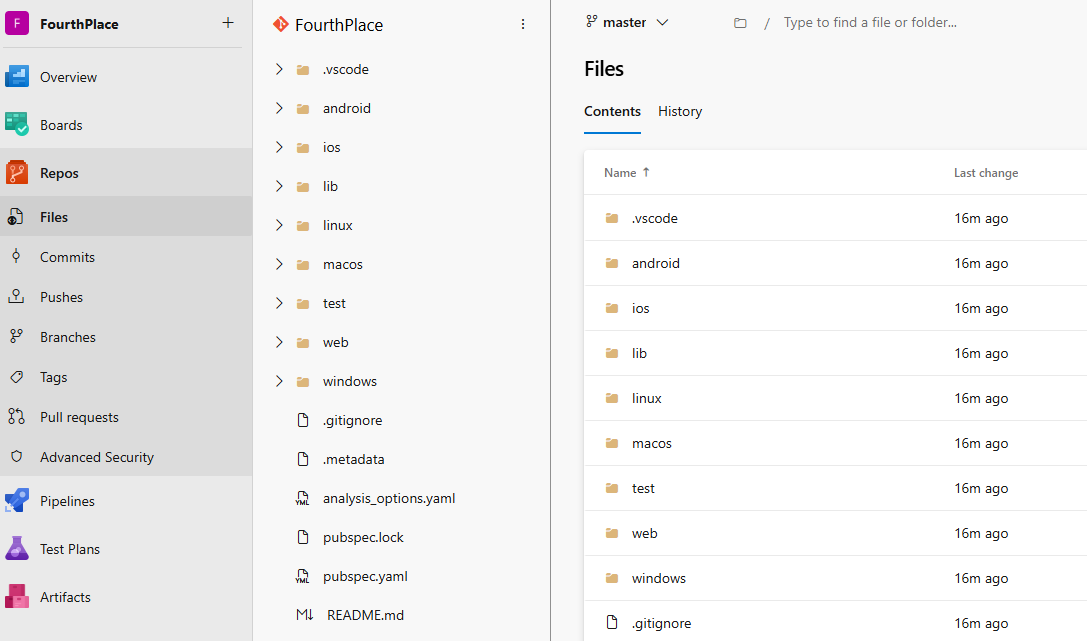1087x641 pixels.
Task: Click the Pull requests icon in the sidebar
Action: tap(16, 416)
